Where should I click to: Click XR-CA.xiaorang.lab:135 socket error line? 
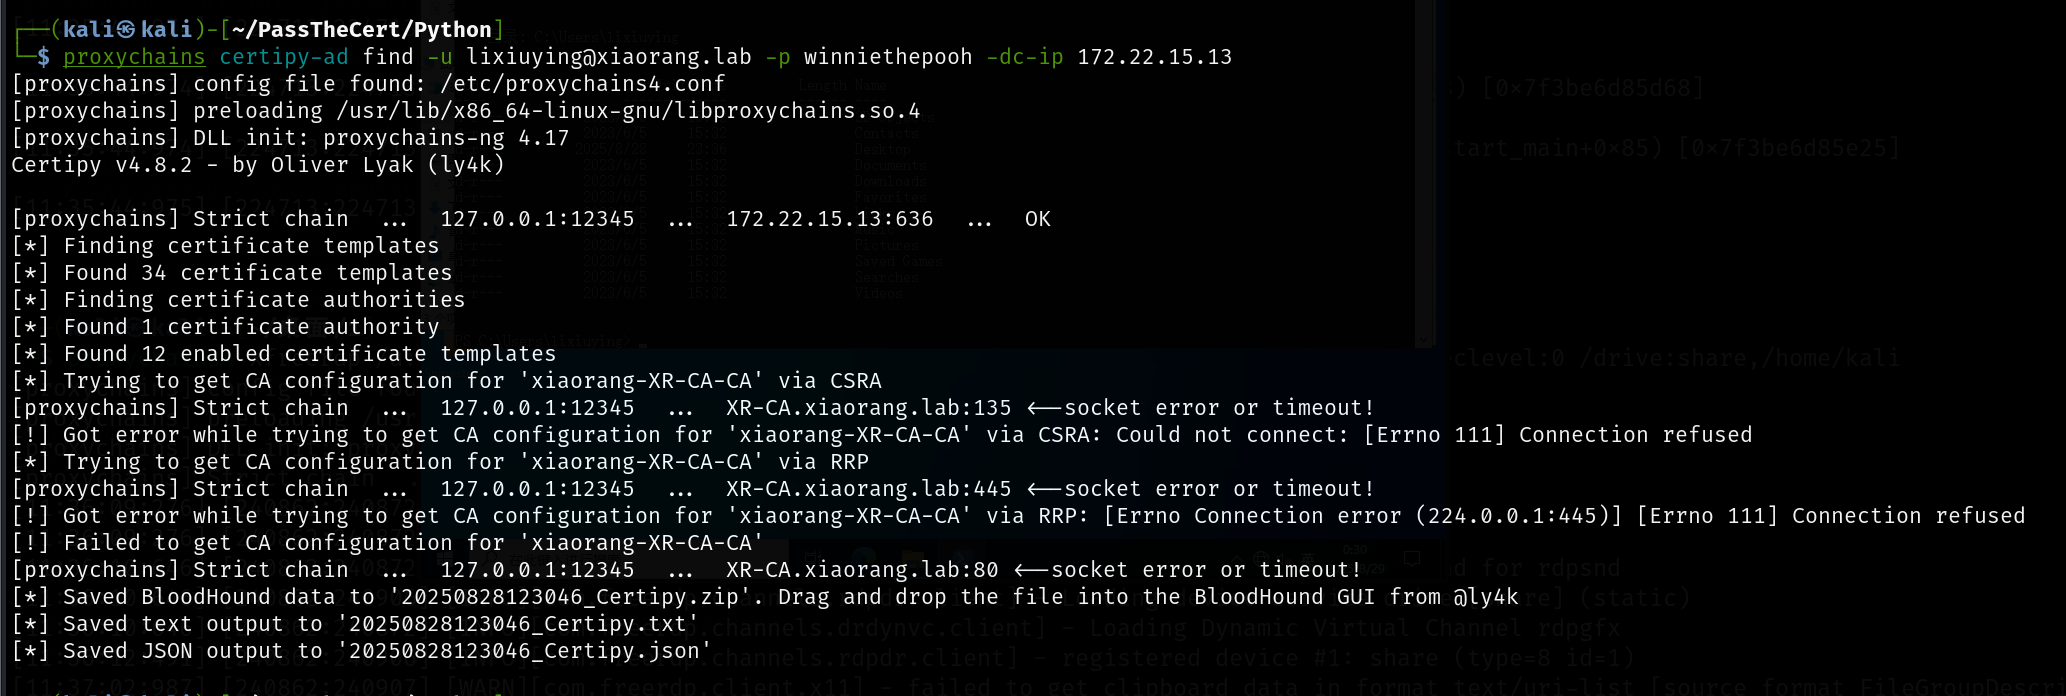point(693,408)
